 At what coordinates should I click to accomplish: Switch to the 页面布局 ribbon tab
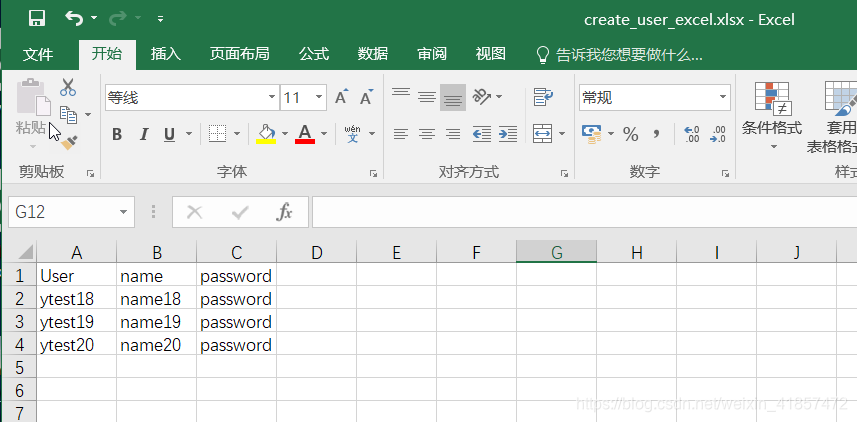coord(239,54)
